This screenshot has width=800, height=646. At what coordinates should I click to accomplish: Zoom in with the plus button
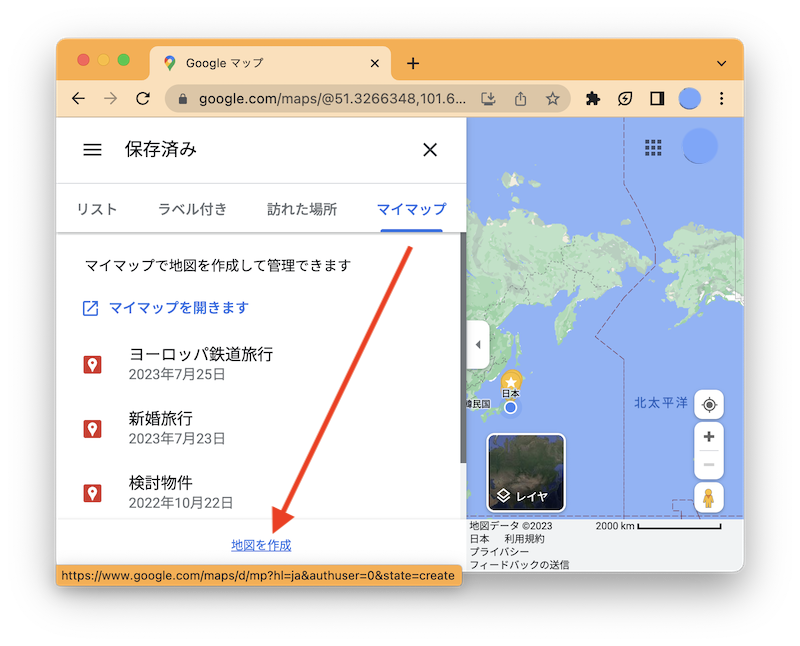click(x=709, y=437)
